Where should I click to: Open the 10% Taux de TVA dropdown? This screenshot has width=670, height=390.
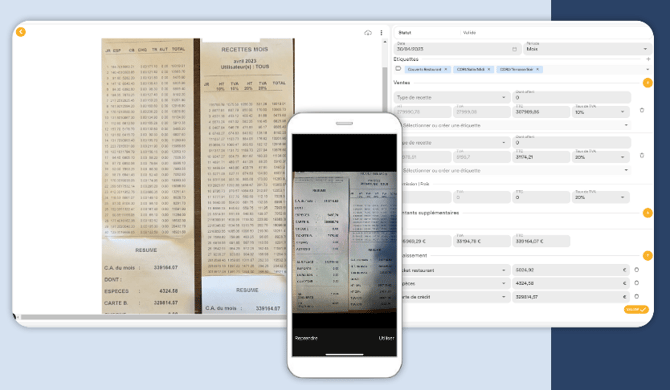pyautogui.click(x=600, y=112)
